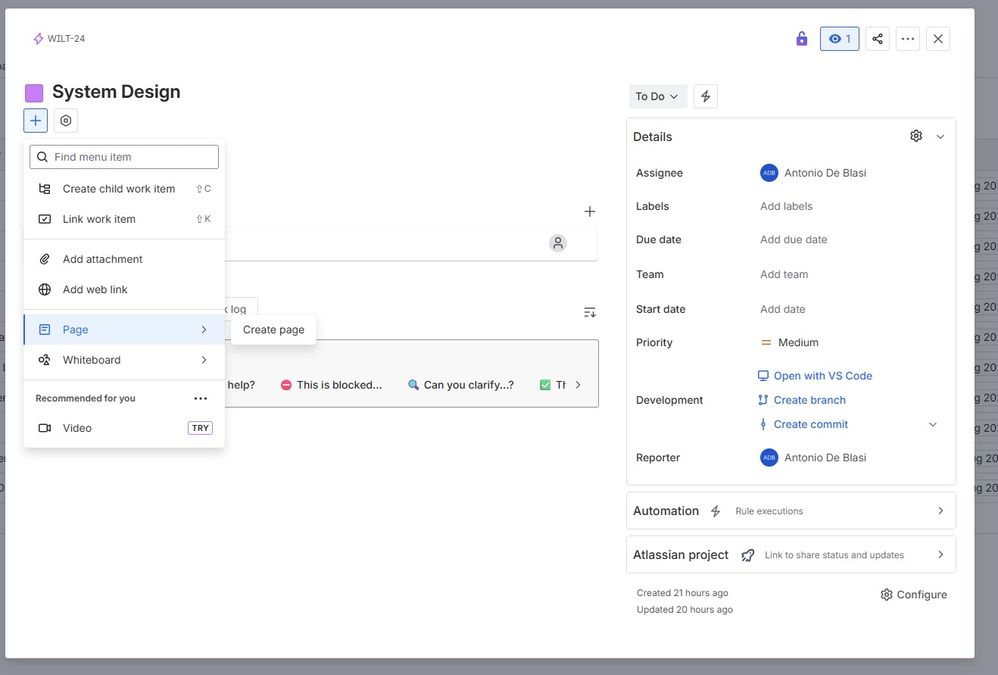998x675 pixels.
Task: Expand the Whiteboard submenu chevron
Action: coord(204,360)
